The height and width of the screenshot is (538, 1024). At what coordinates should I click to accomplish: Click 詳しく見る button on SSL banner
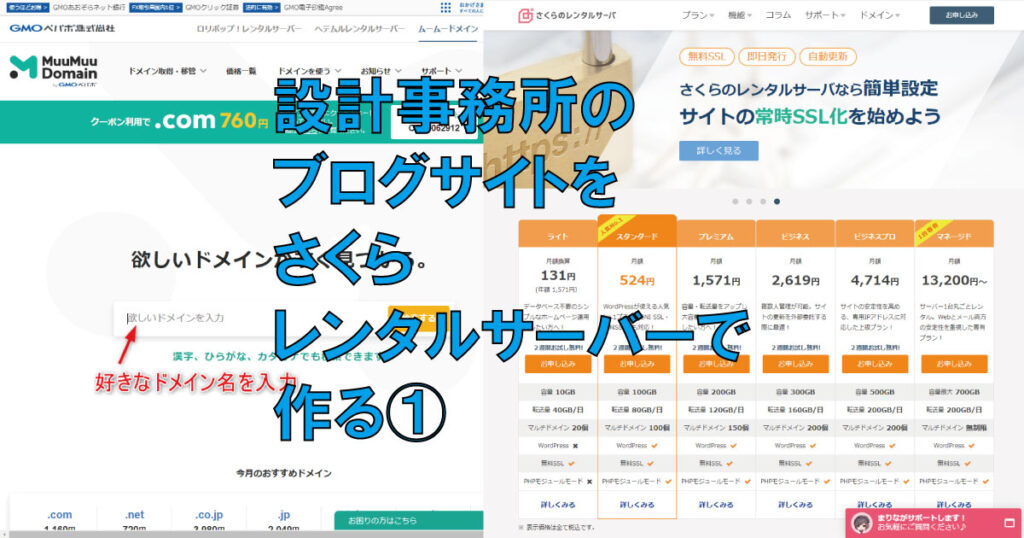(718, 151)
